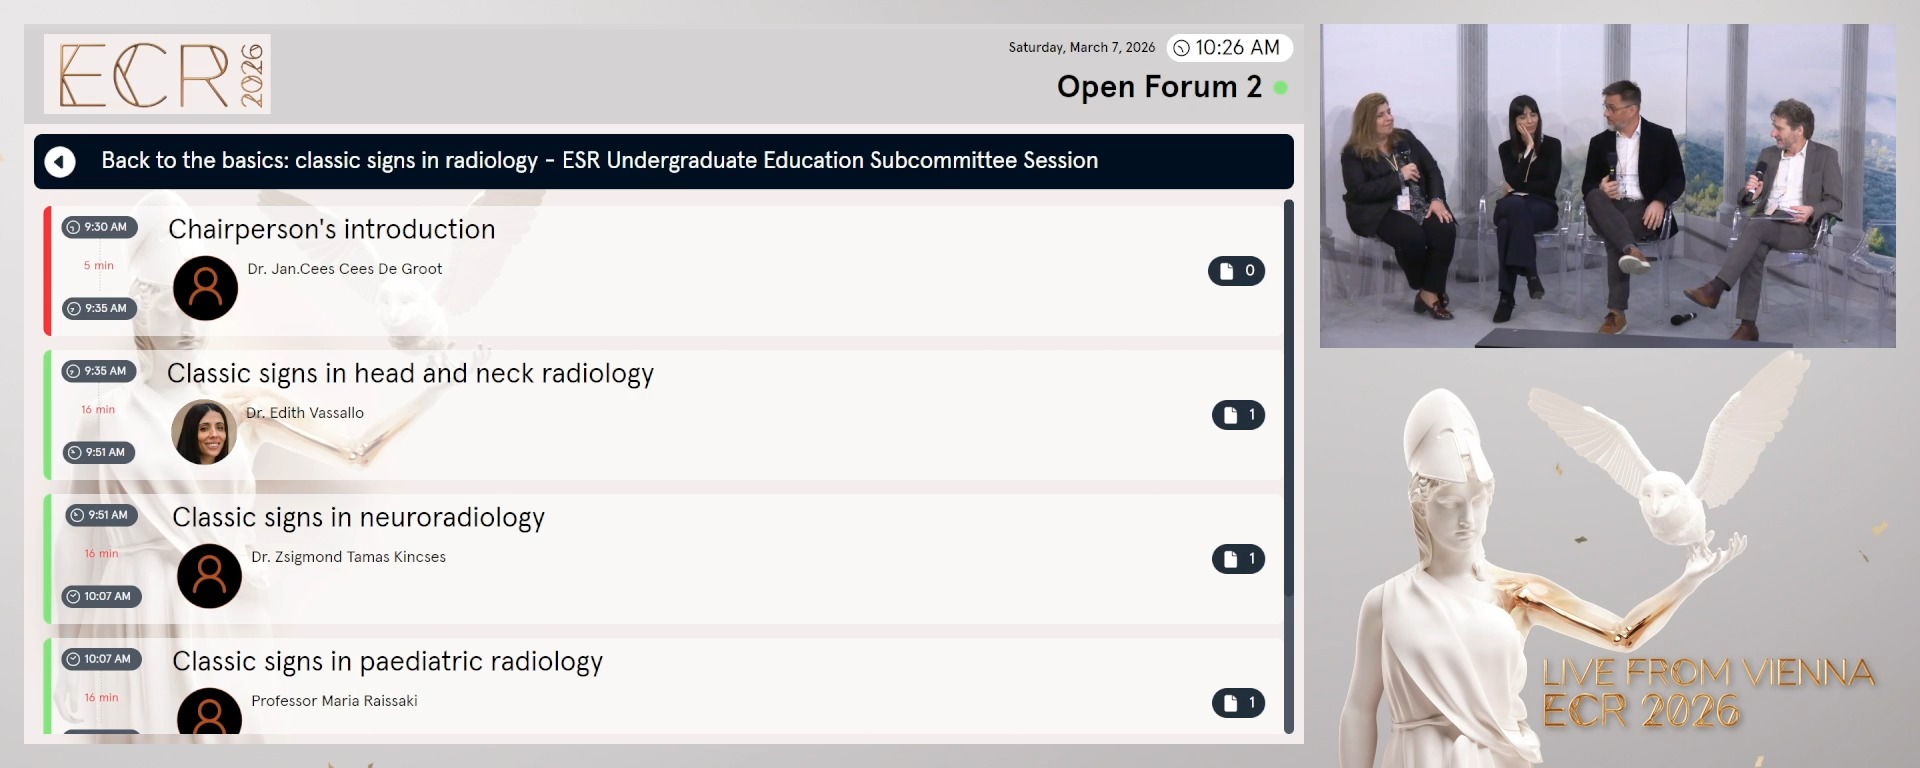
Task: Click the 10:07 AM start time marker
Action: coord(100,659)
